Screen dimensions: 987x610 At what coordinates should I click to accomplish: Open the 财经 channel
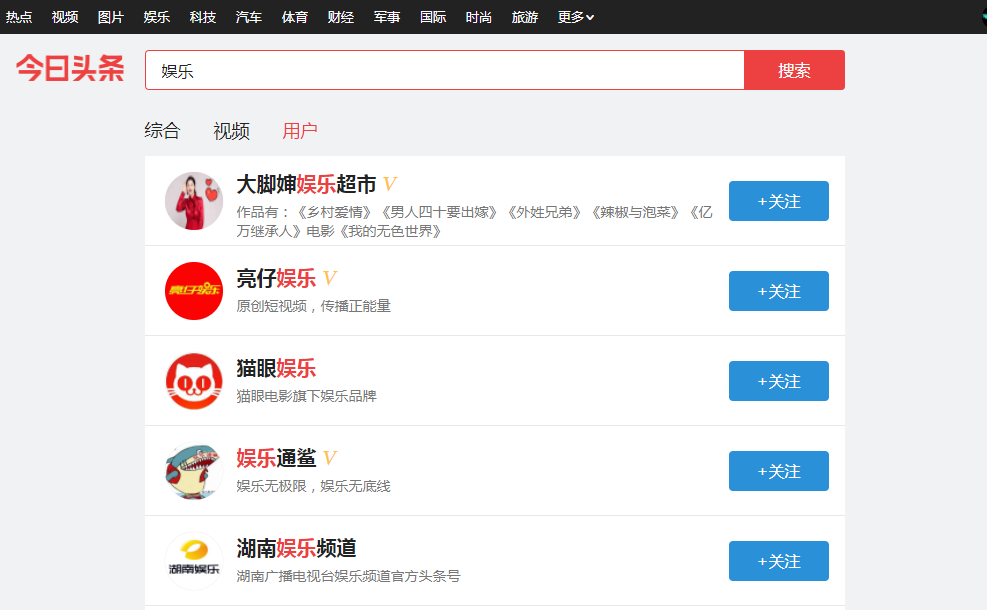[x=341, y=17]
